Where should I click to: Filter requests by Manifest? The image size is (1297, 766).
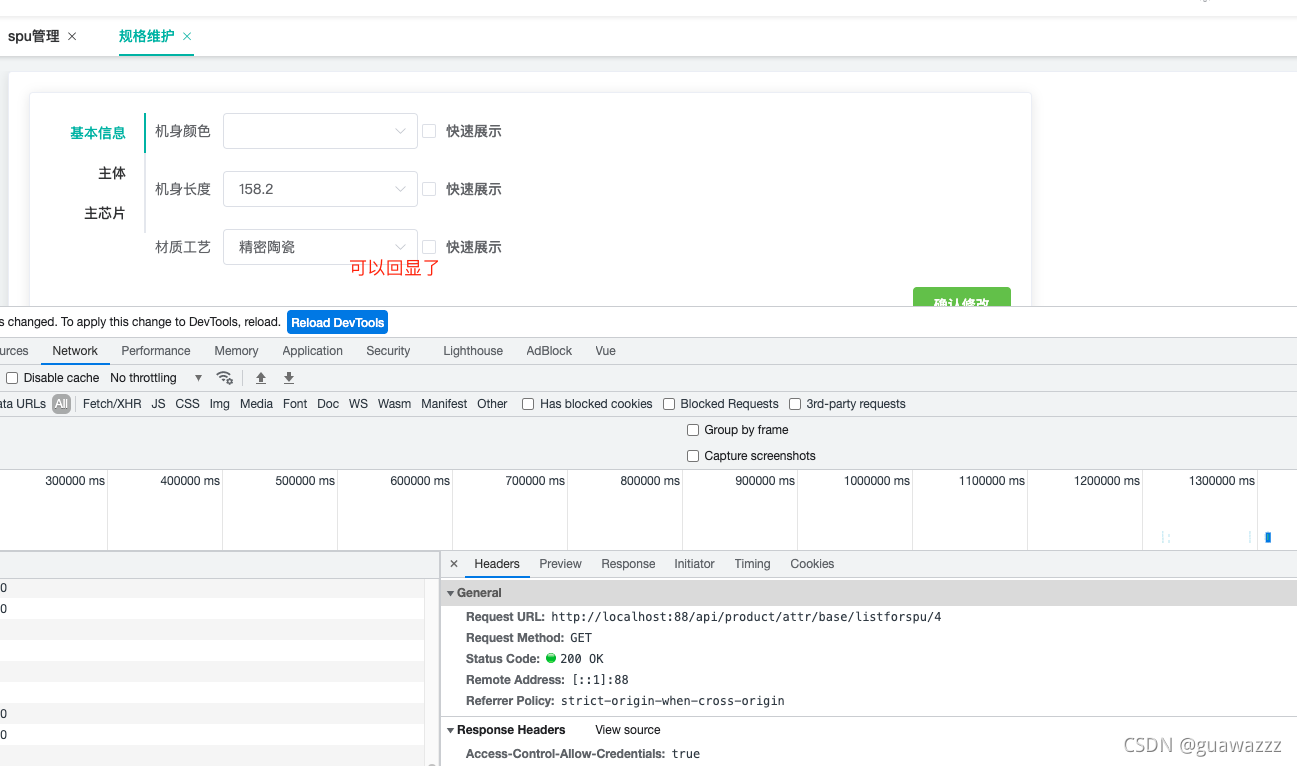click(x=444, y=404)
